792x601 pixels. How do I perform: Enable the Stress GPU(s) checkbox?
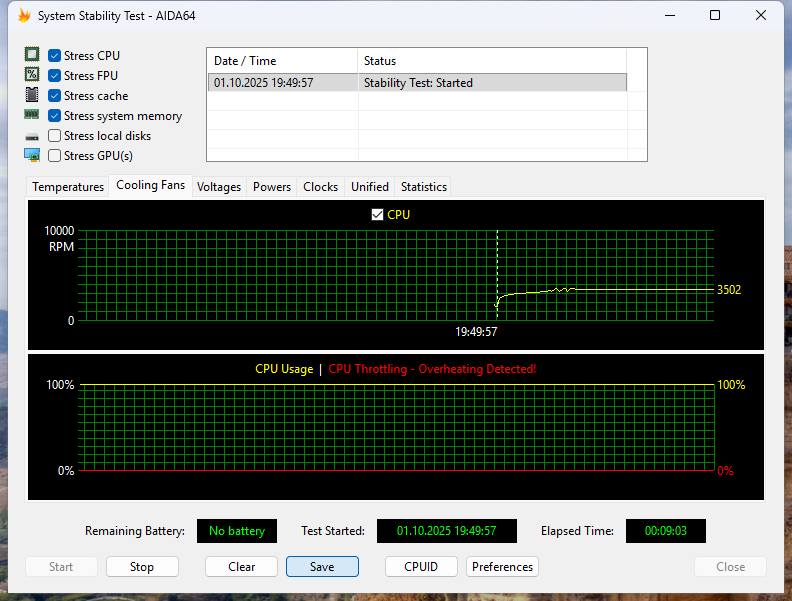pyautogui.click(x=55, y=156)
